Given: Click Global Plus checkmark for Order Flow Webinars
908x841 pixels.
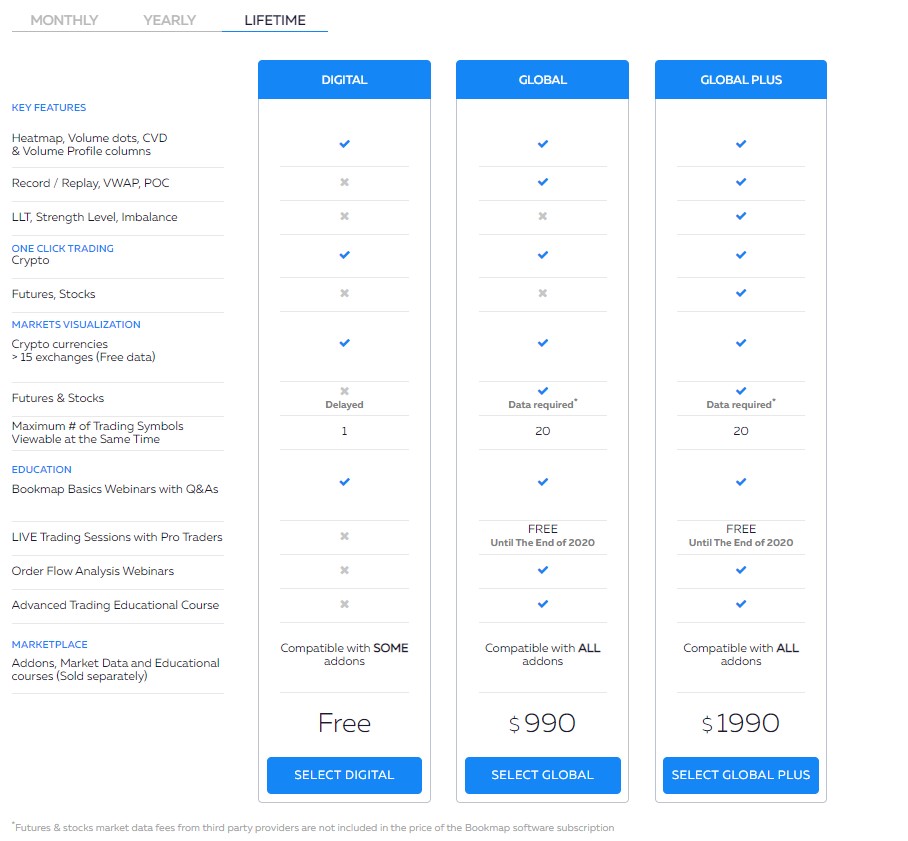Looking at the screenshot, I should click(x=741, y=570).
